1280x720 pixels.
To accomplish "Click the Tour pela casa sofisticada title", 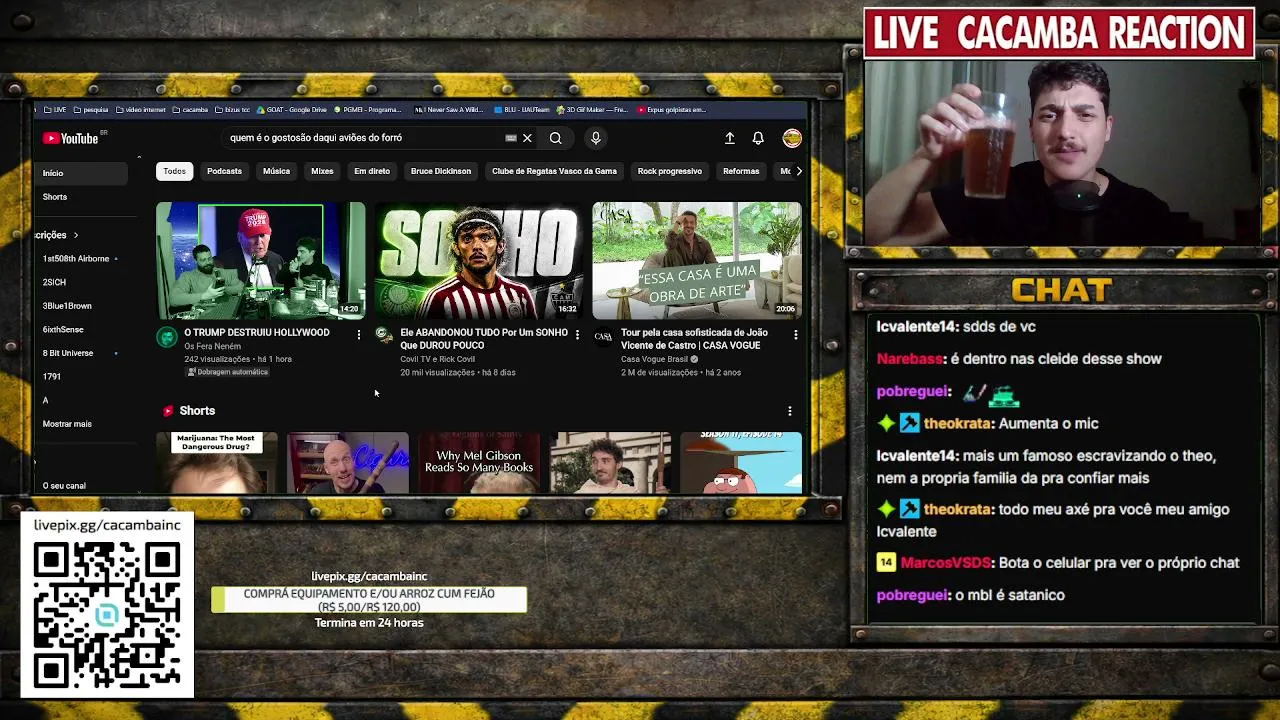I will tap(694, 339).
